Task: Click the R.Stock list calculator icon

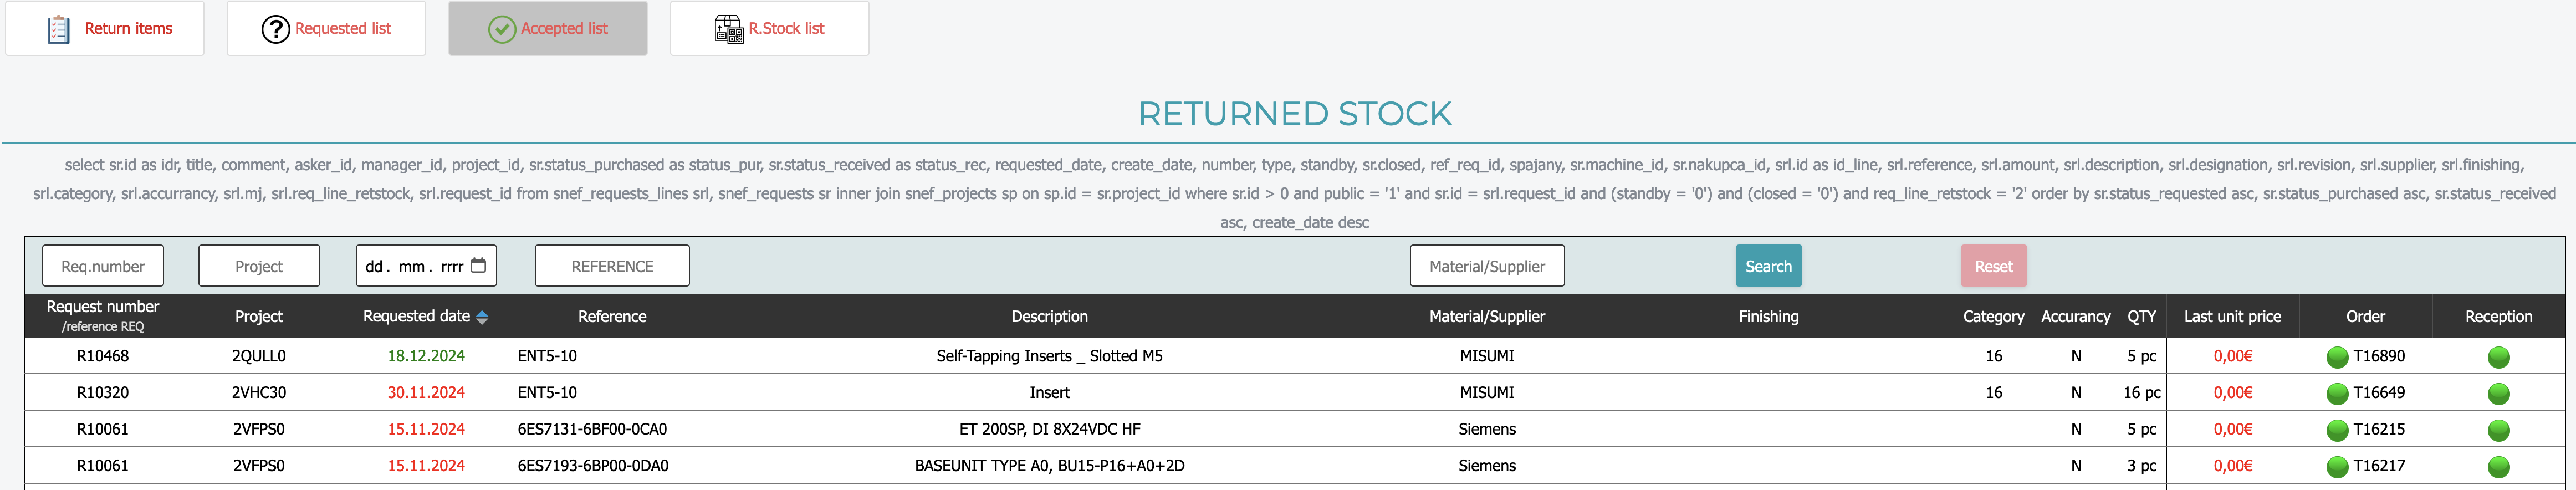Action: 728,29
